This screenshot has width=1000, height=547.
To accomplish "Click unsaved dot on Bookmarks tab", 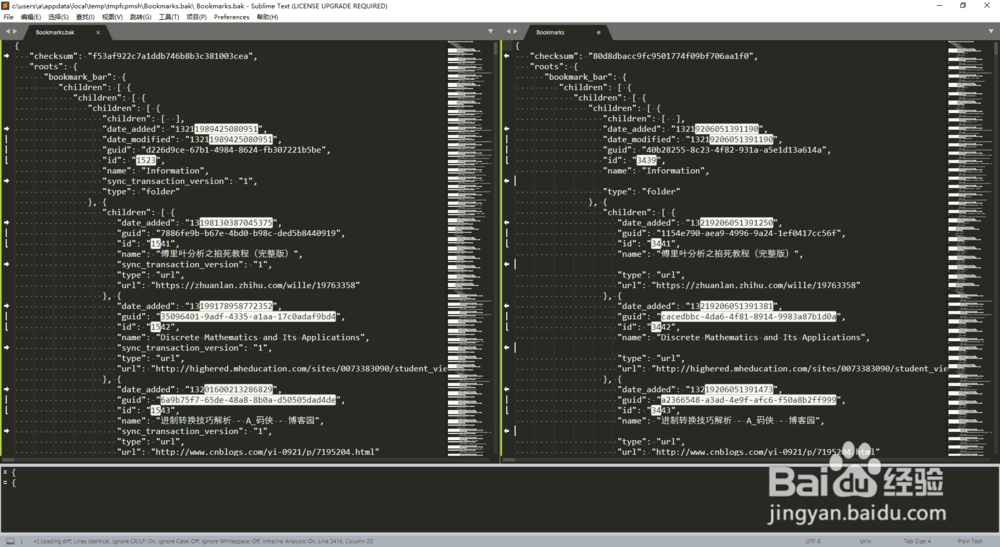I will (x=598, y=32).
